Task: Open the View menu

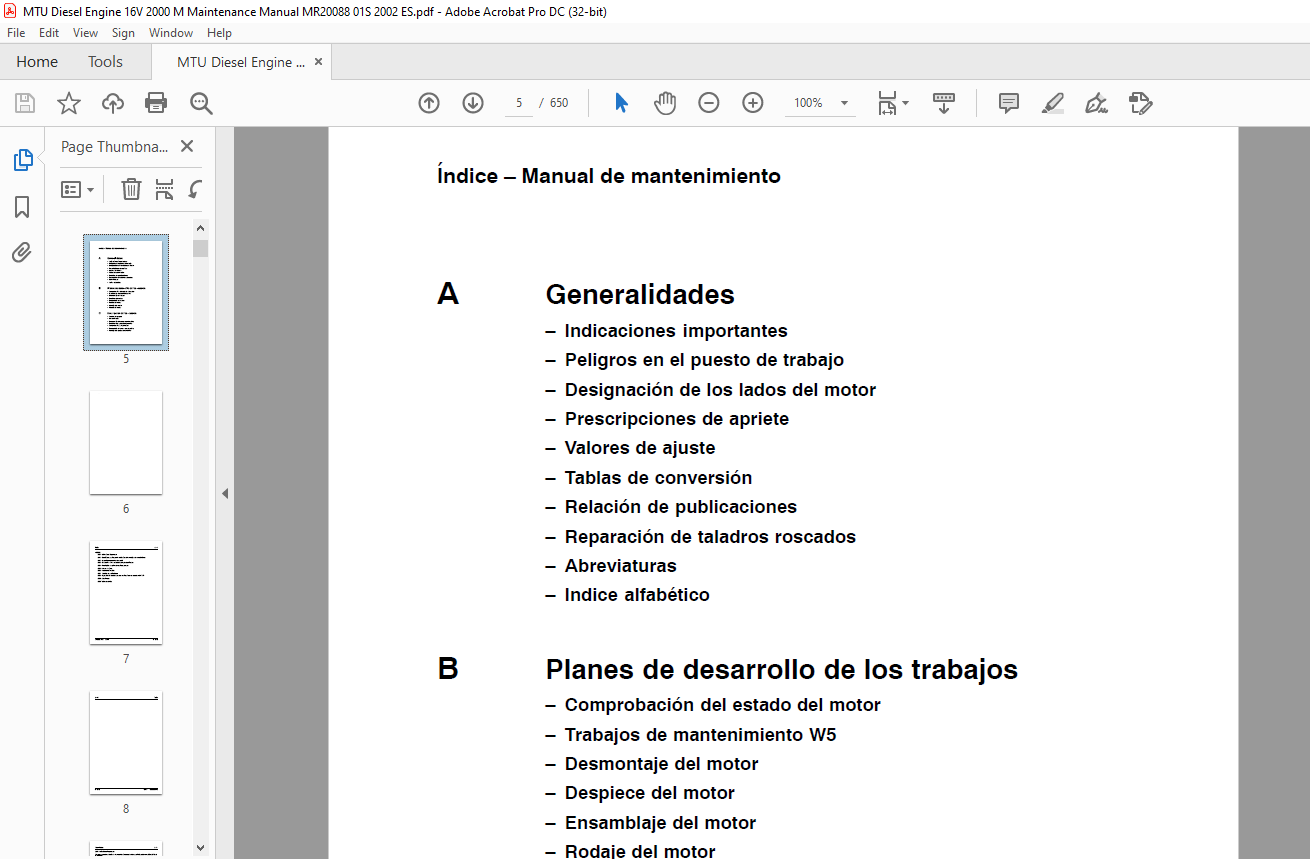Action: [x=85, y=33]
